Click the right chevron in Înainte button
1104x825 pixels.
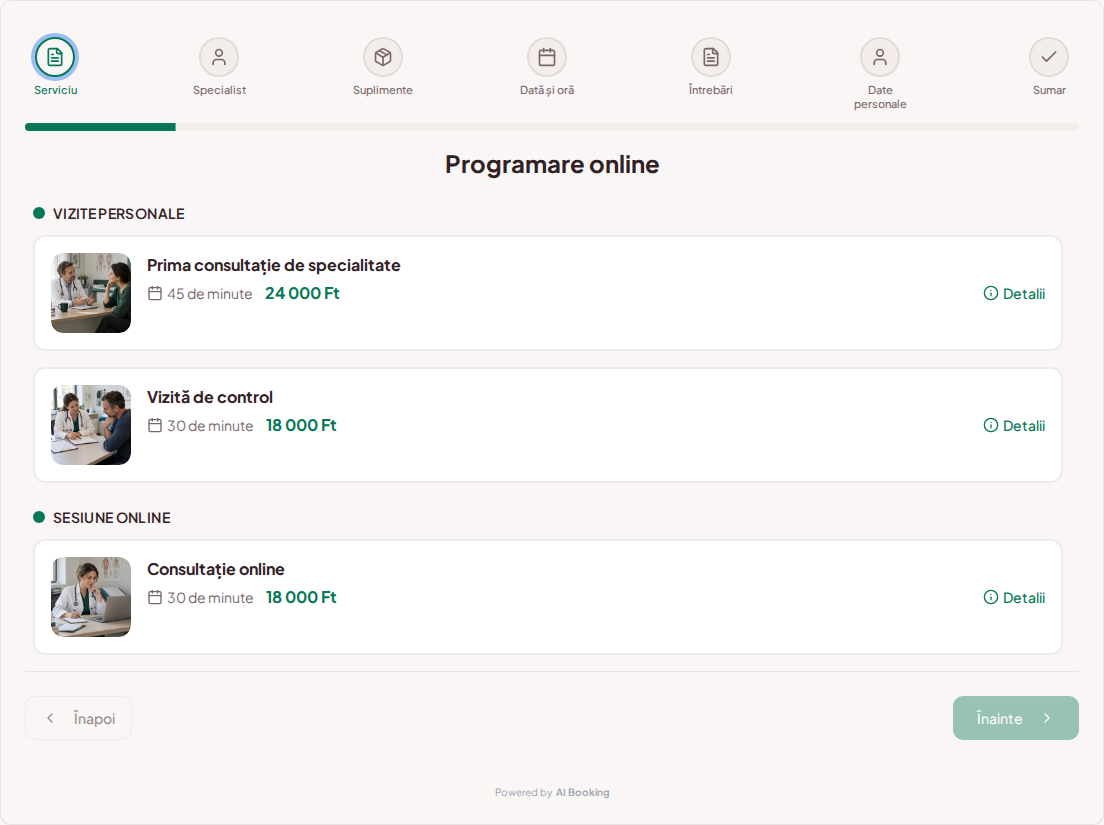1047,718
